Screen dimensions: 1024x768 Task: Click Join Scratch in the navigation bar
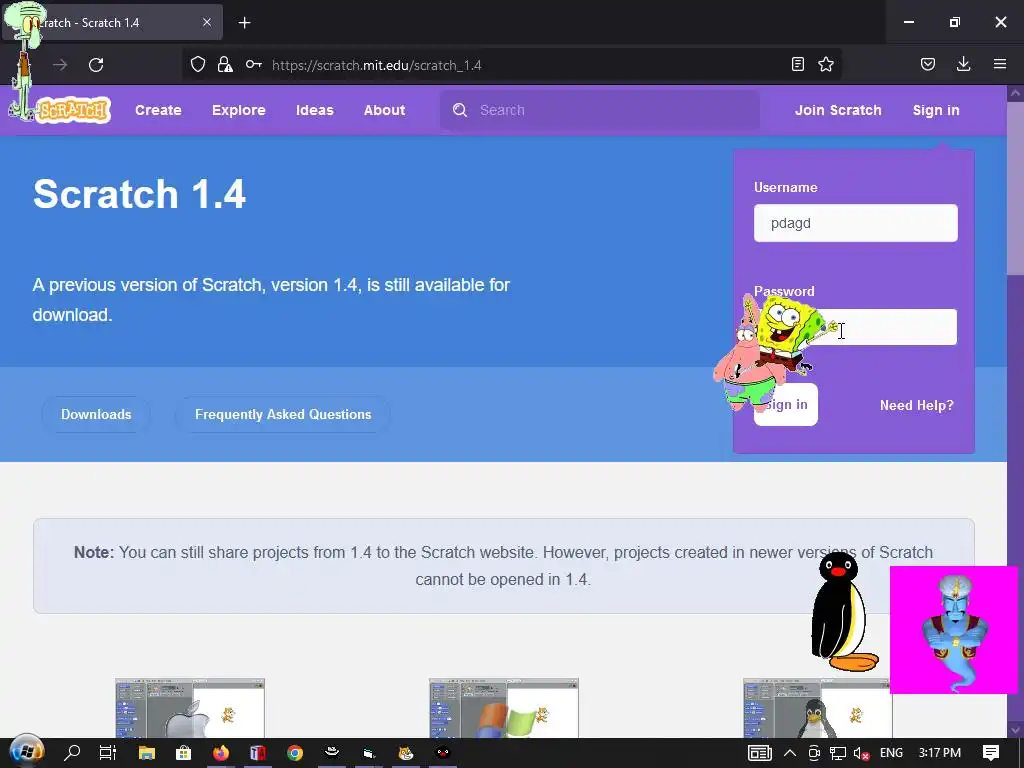[x=838, y=110]
